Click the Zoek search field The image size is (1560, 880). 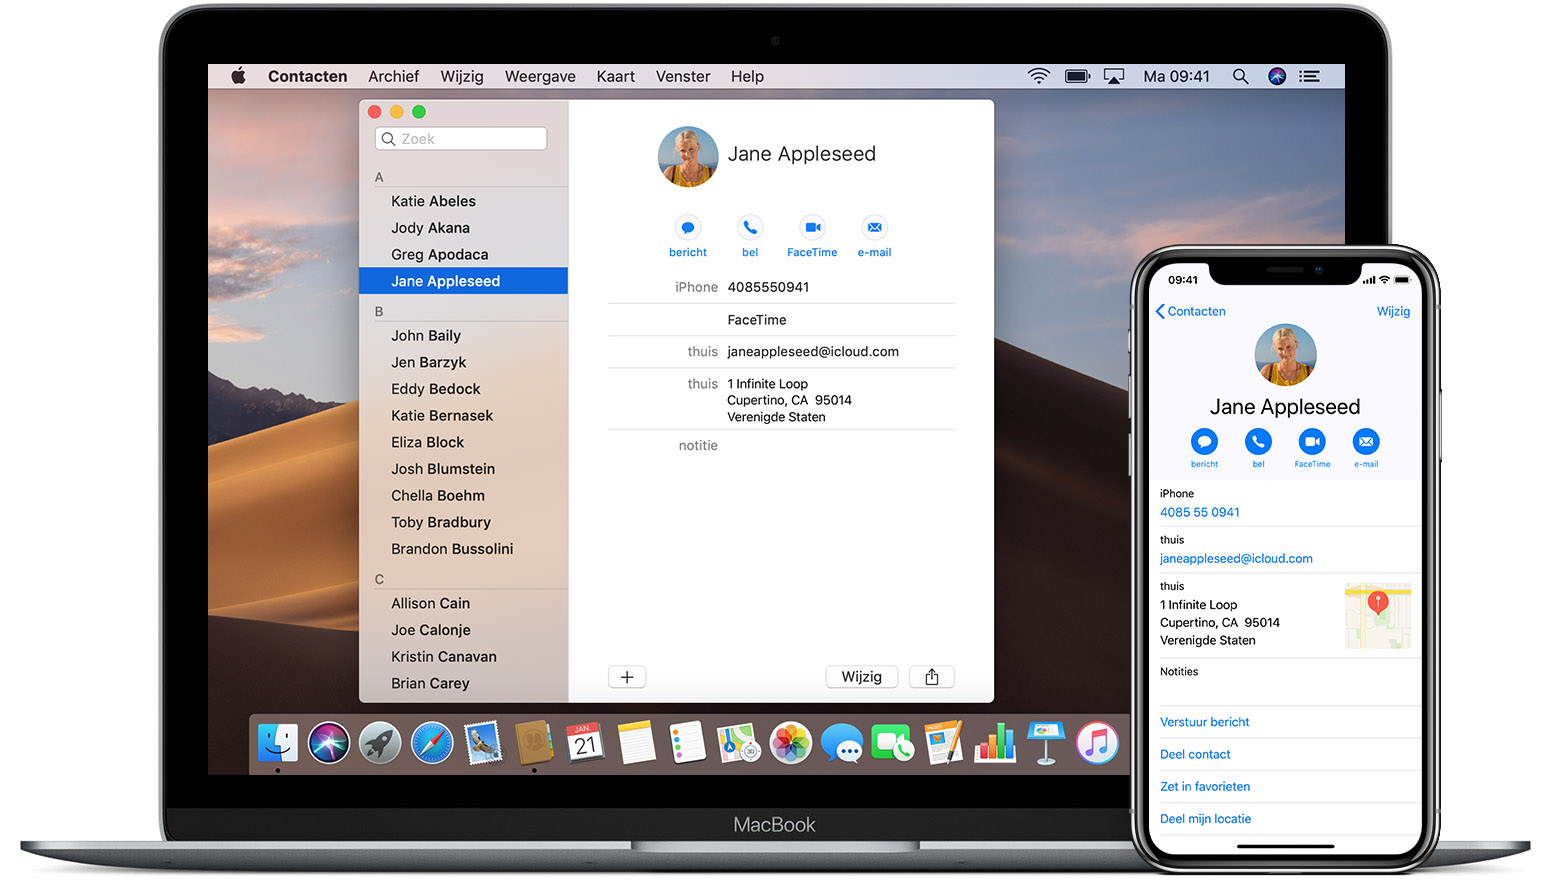coord(461,139)
